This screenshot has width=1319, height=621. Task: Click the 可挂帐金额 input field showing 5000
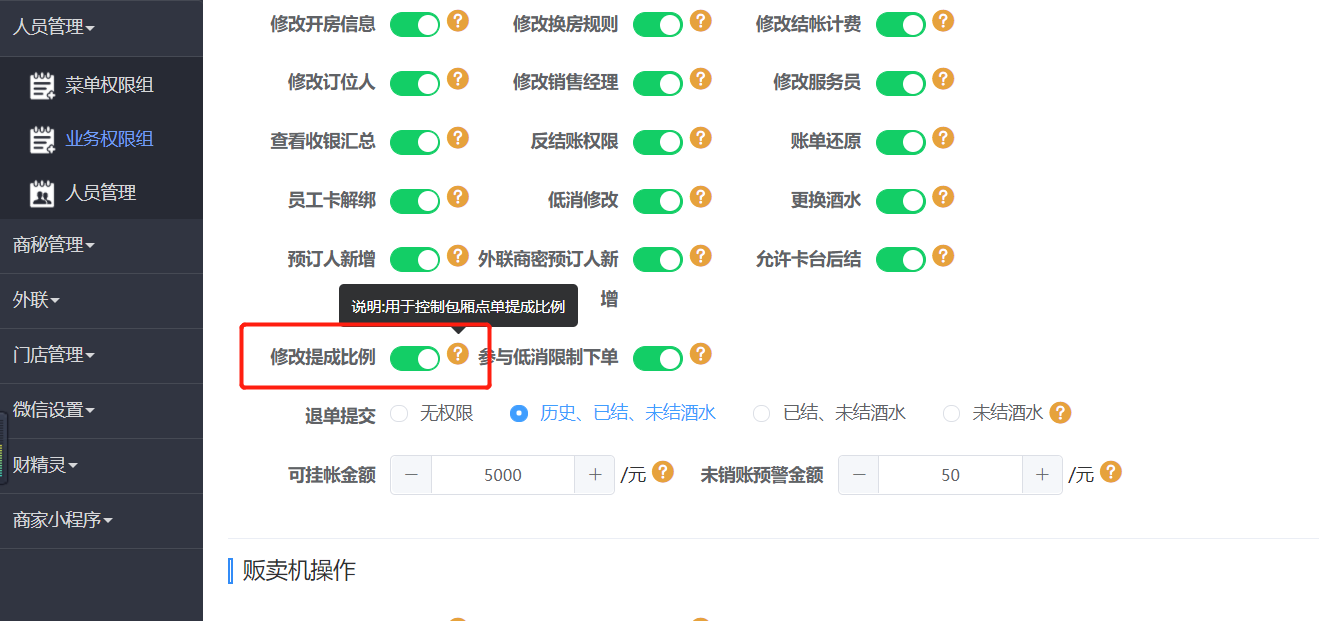pos(503,475)
